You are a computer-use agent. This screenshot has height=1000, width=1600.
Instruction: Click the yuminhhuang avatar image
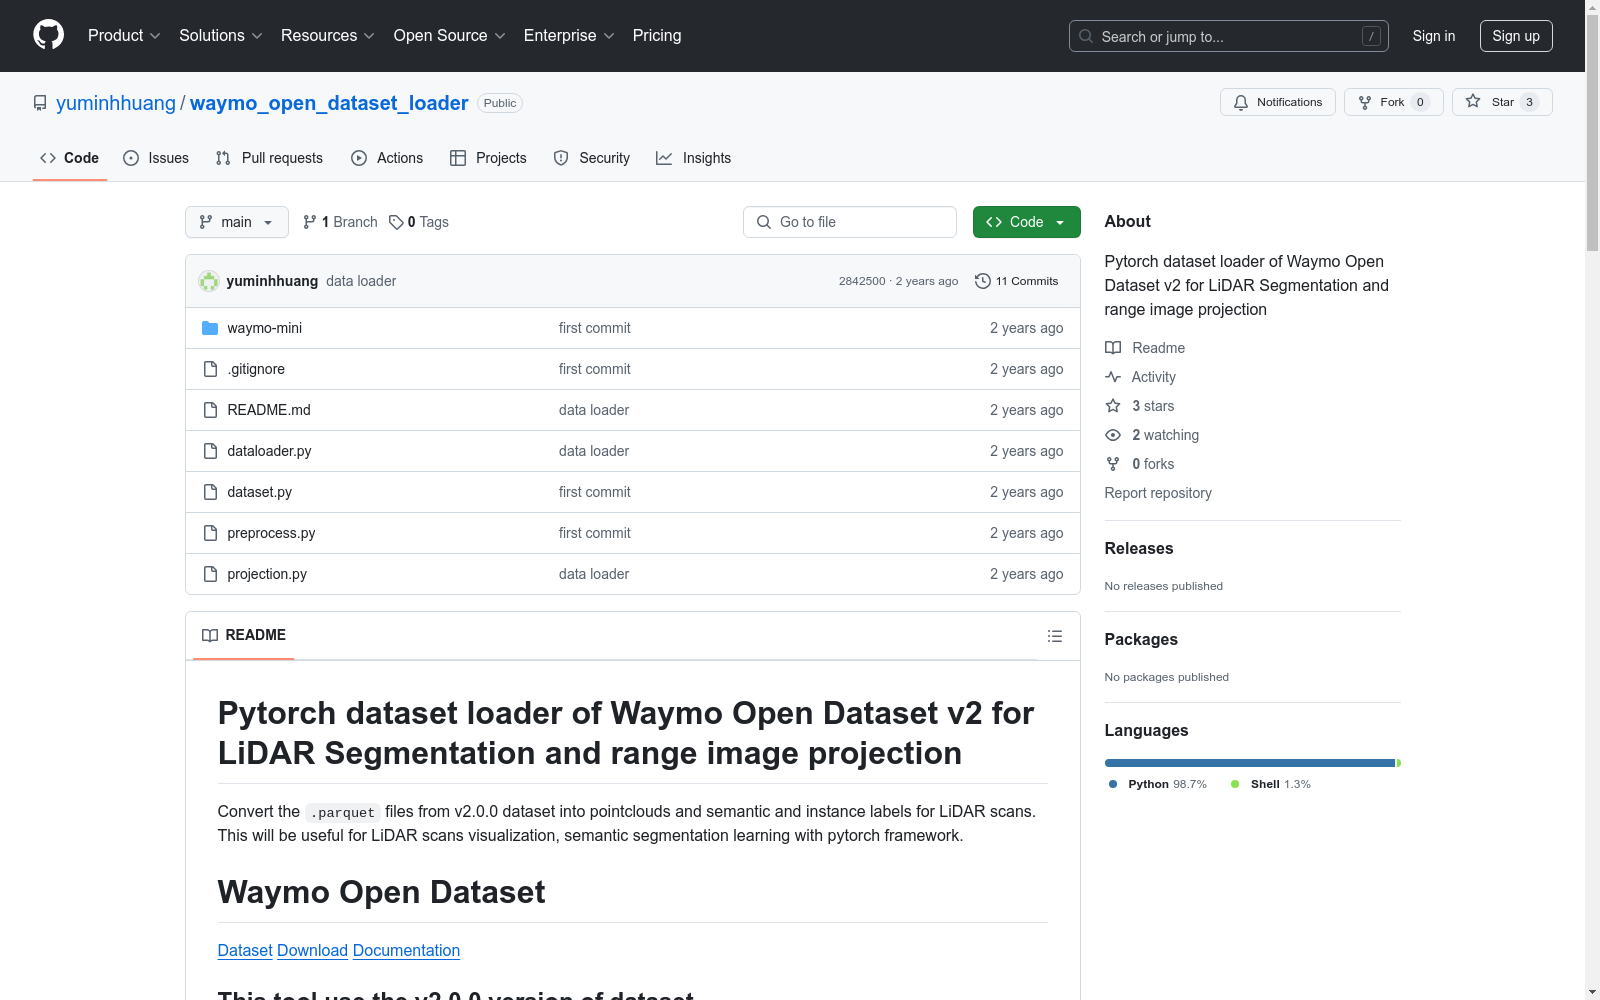point(209,281)
